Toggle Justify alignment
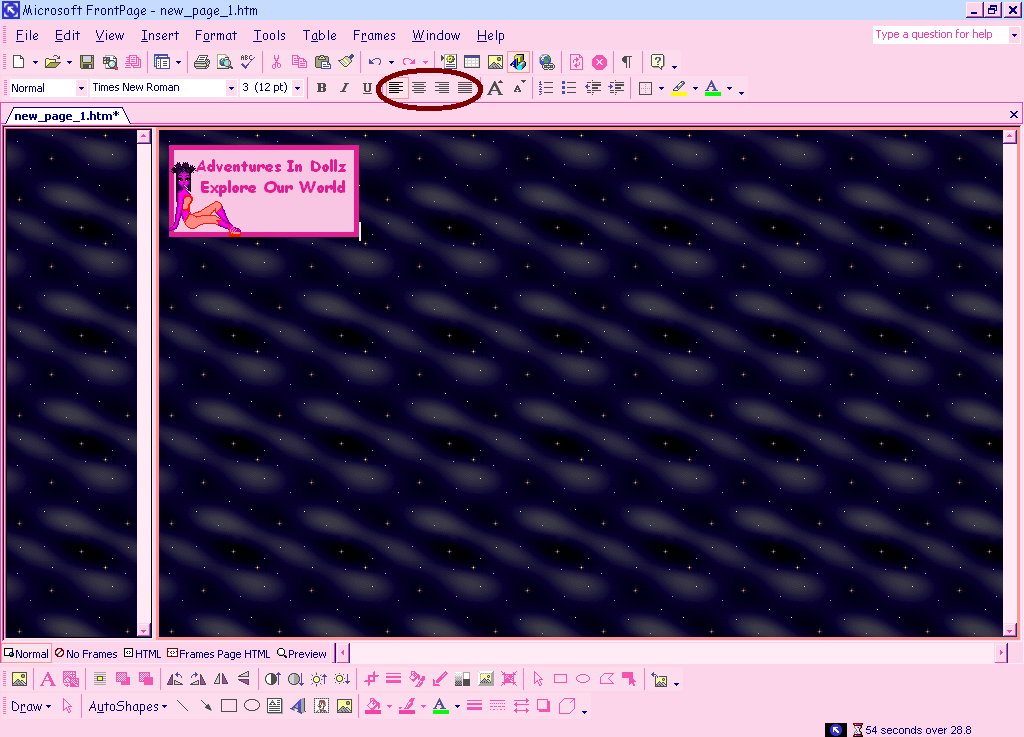1024x737 pixels. coord(465,87)
